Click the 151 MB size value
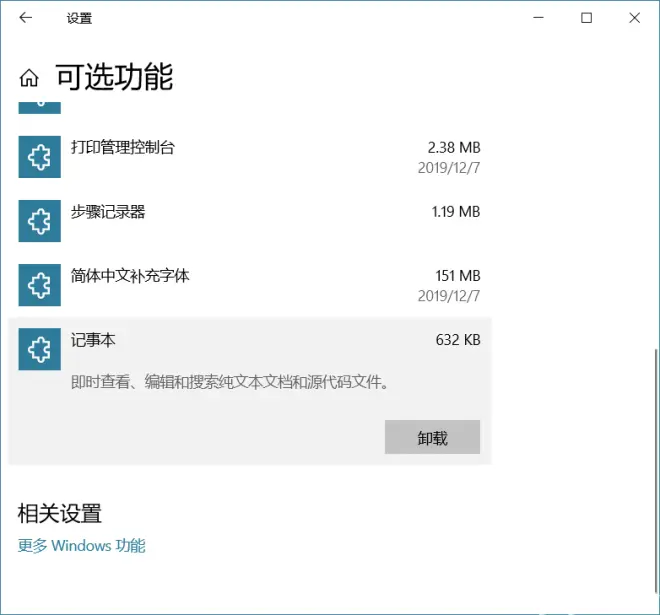The width and height of the screenshot is (660, 615). click(458, 276)
